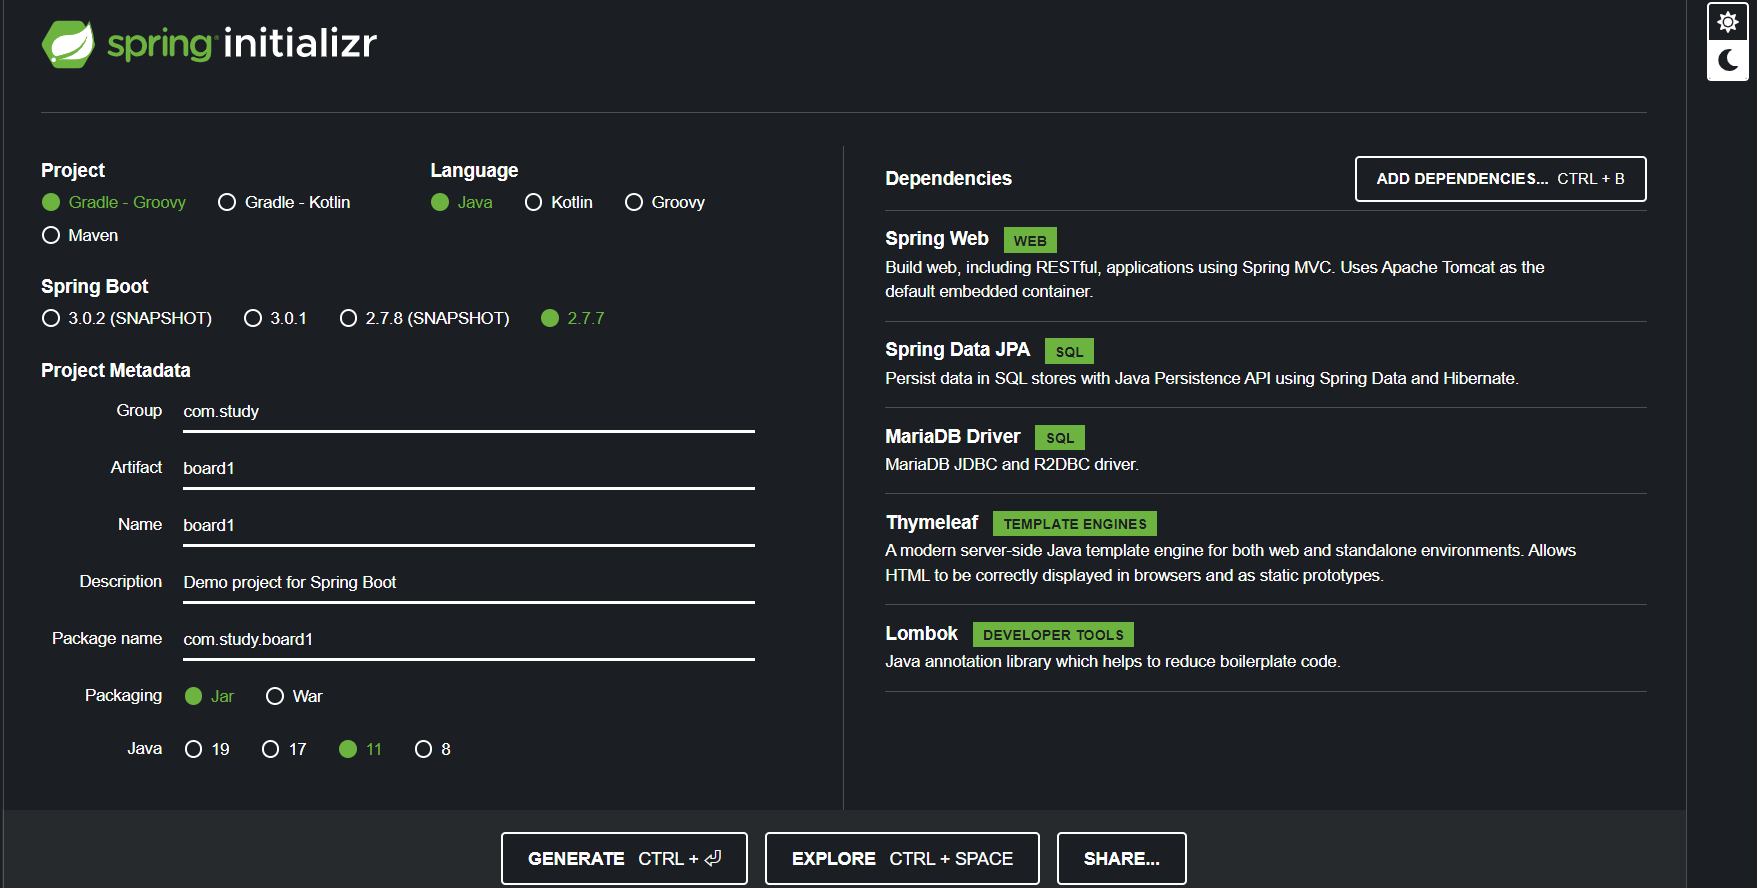Select Spring Boot 2.7.7
The height and width of the screenshot is (888, 1757).
(573, 318)
